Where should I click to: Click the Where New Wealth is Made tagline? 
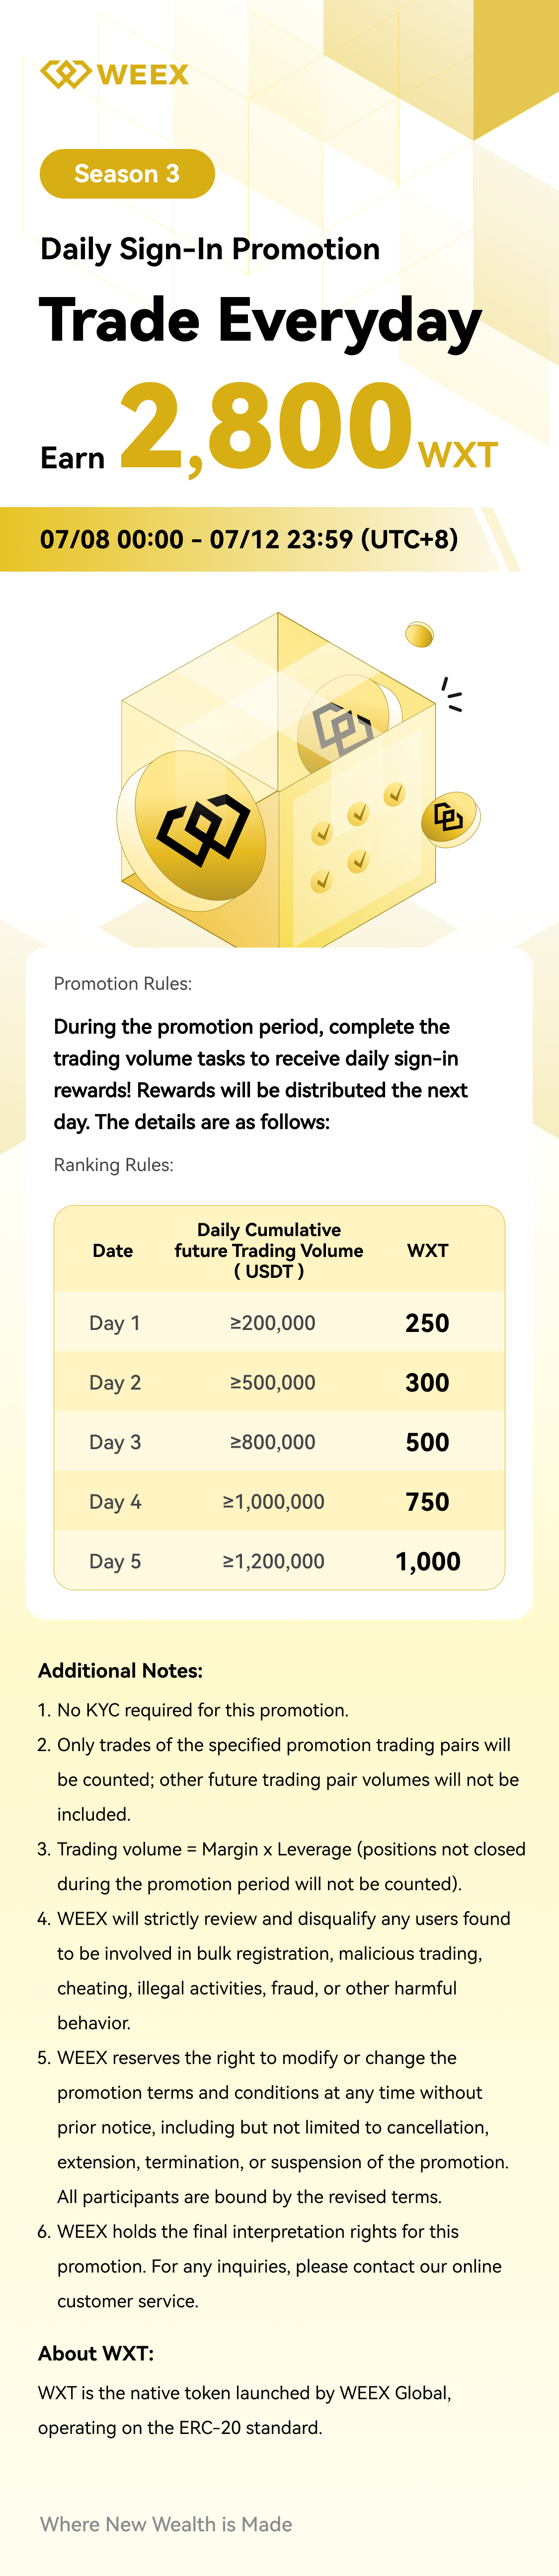[x=166, y=2523]
